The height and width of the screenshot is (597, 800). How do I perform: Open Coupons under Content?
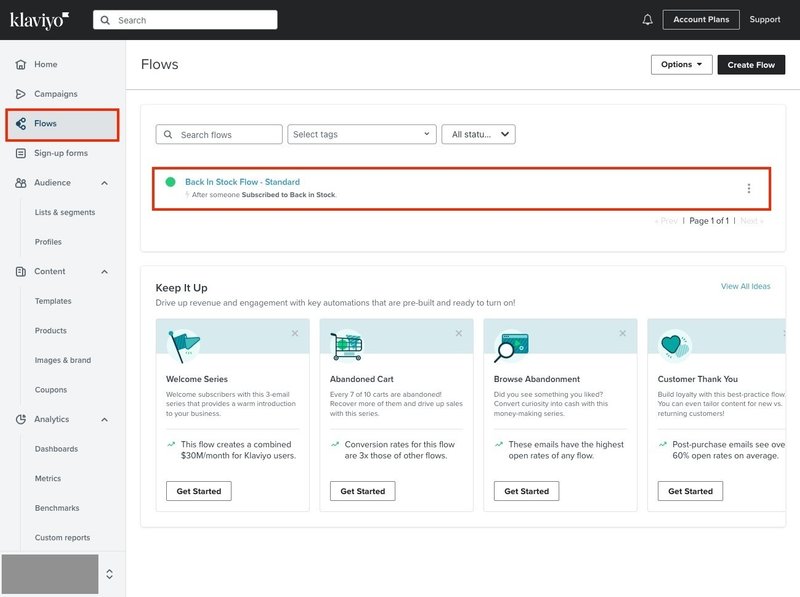51,390
